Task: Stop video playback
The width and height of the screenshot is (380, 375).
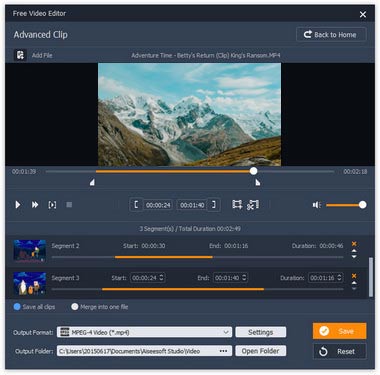Action: (69, 205)
